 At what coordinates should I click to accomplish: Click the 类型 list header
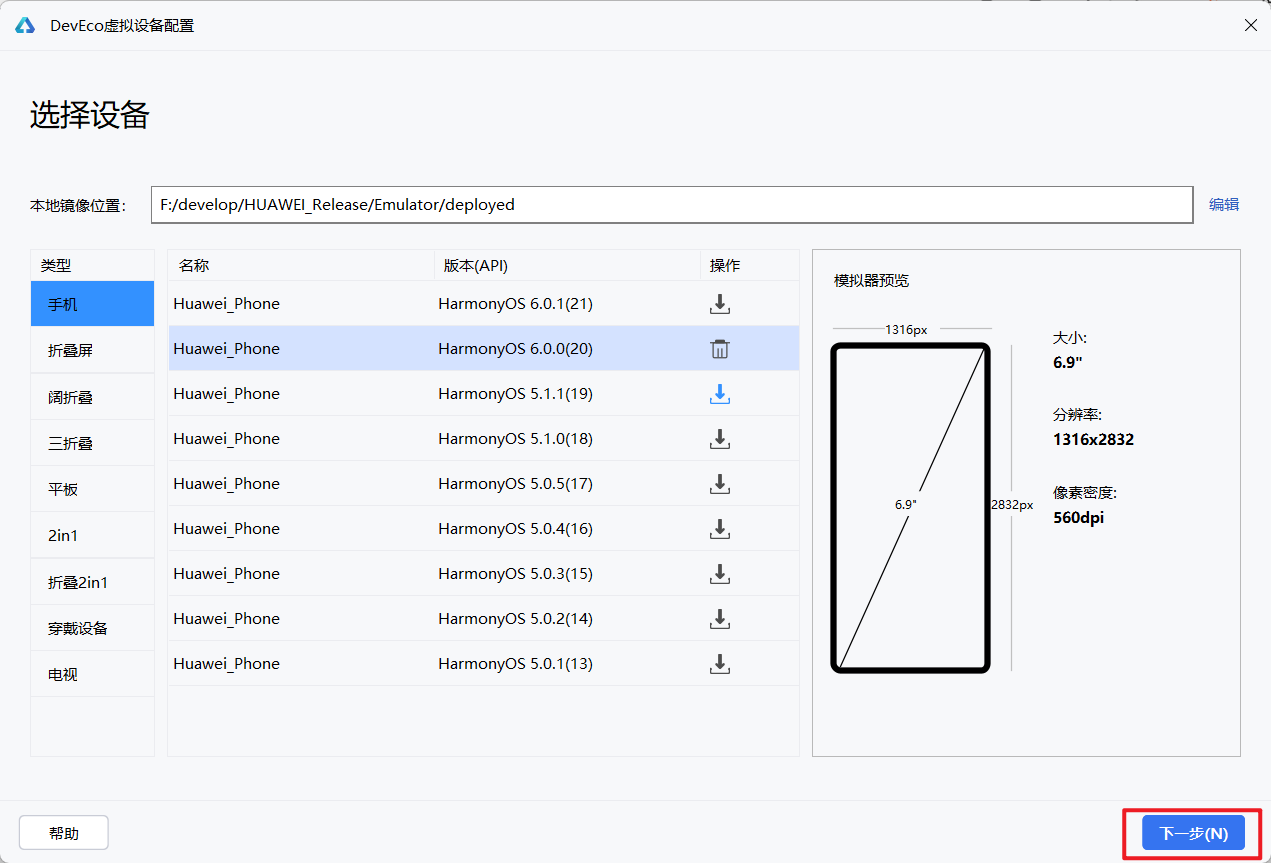pyautogui.click(x=92, y=265)
